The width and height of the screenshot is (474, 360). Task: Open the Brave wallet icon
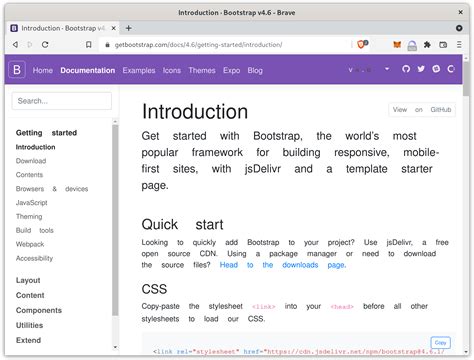[443, 45]
